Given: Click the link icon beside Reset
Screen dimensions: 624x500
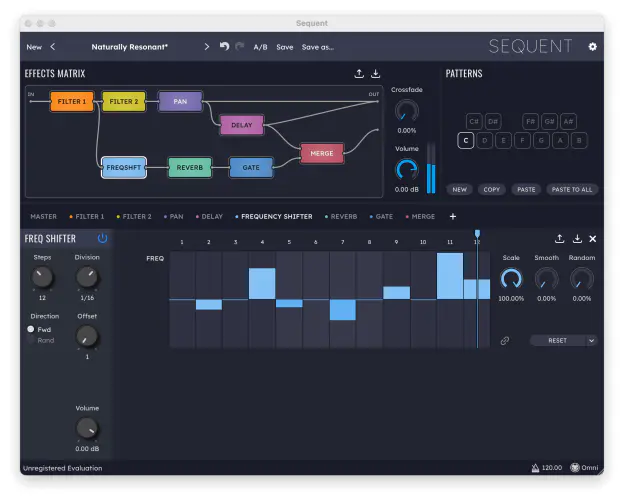Looking at the screenshot, I should 505,341.
